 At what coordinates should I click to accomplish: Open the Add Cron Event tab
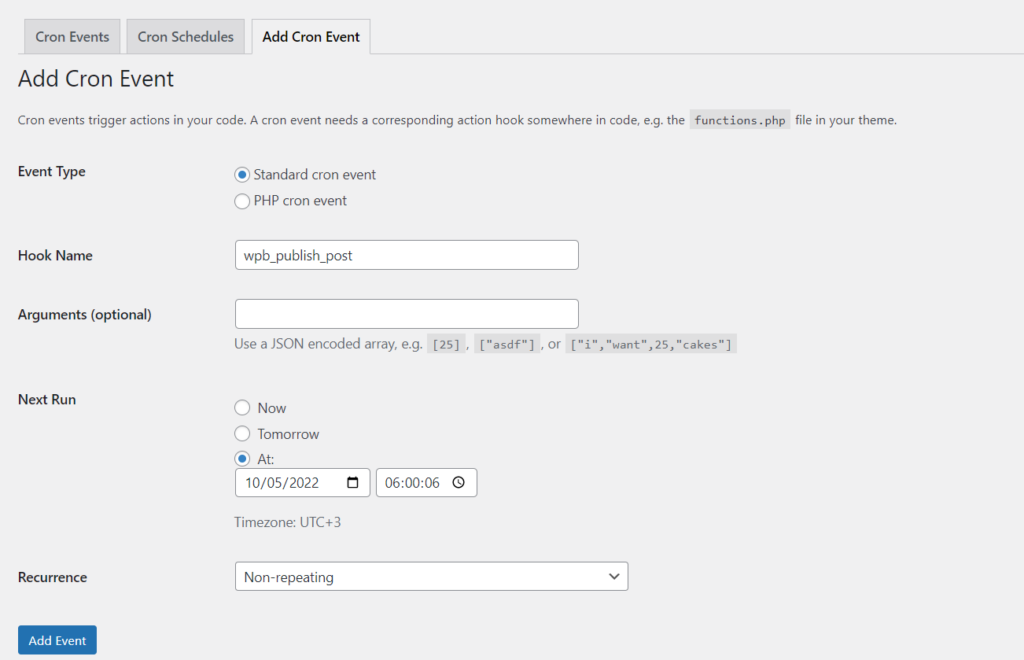(311, 37)
